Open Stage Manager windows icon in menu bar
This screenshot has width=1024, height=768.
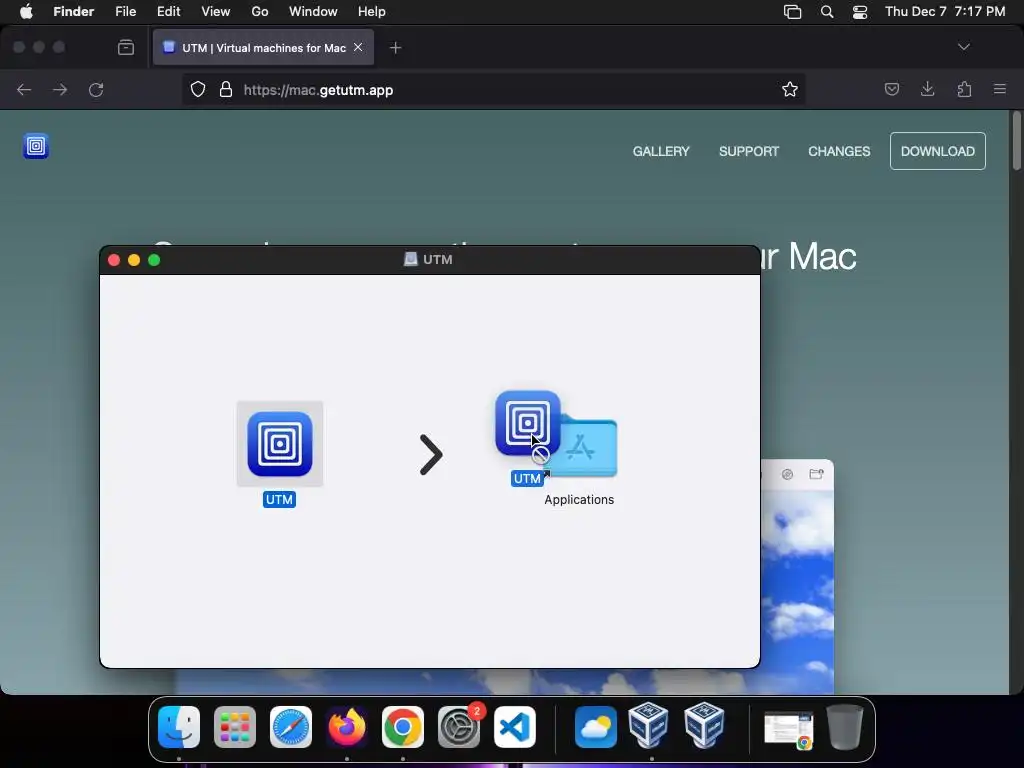792,12
